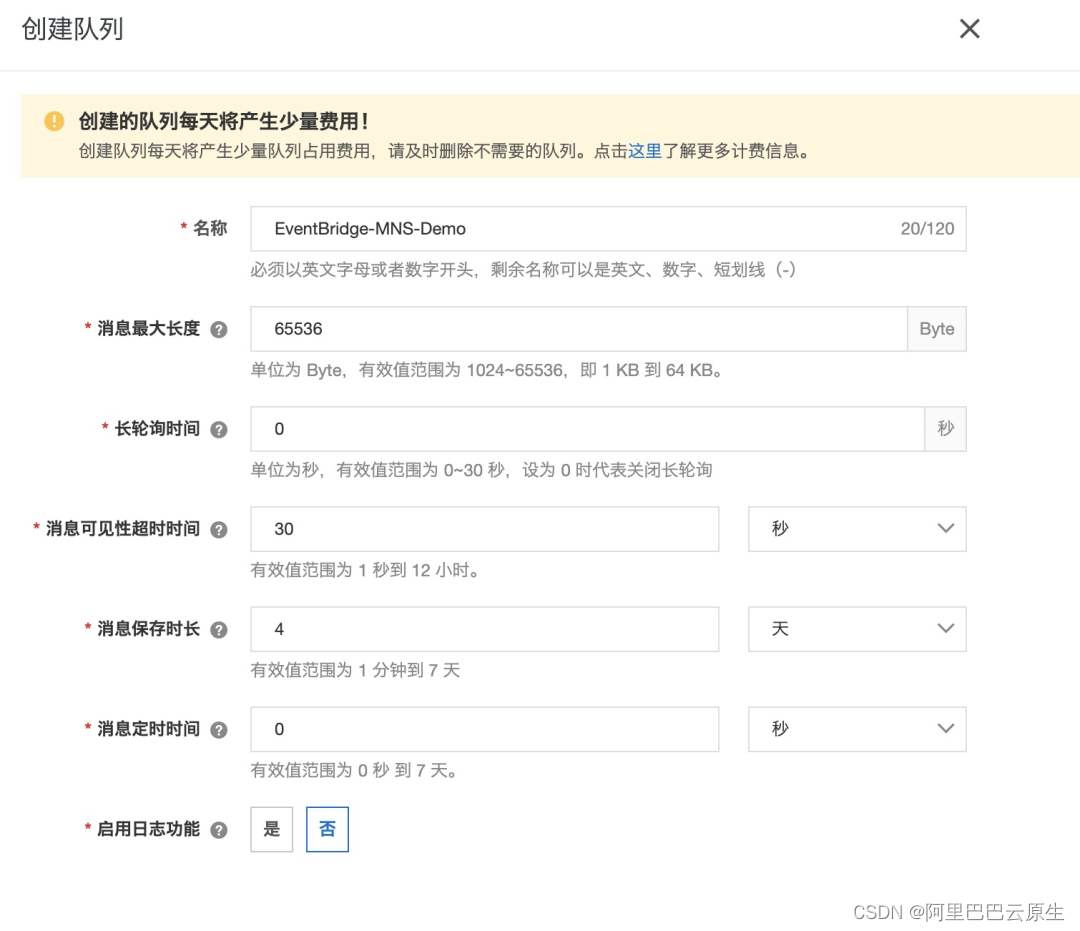The height and width of the screenshot is (931, 1080).
Task: Close the 创建队列 dialog with X
Action: point(969,29)
